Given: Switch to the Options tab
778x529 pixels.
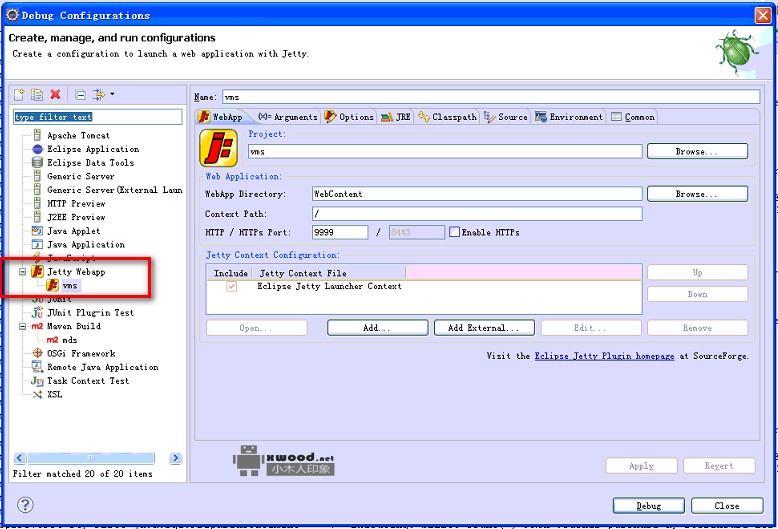Looking at the screenshot, I should [x=349, y=117].
